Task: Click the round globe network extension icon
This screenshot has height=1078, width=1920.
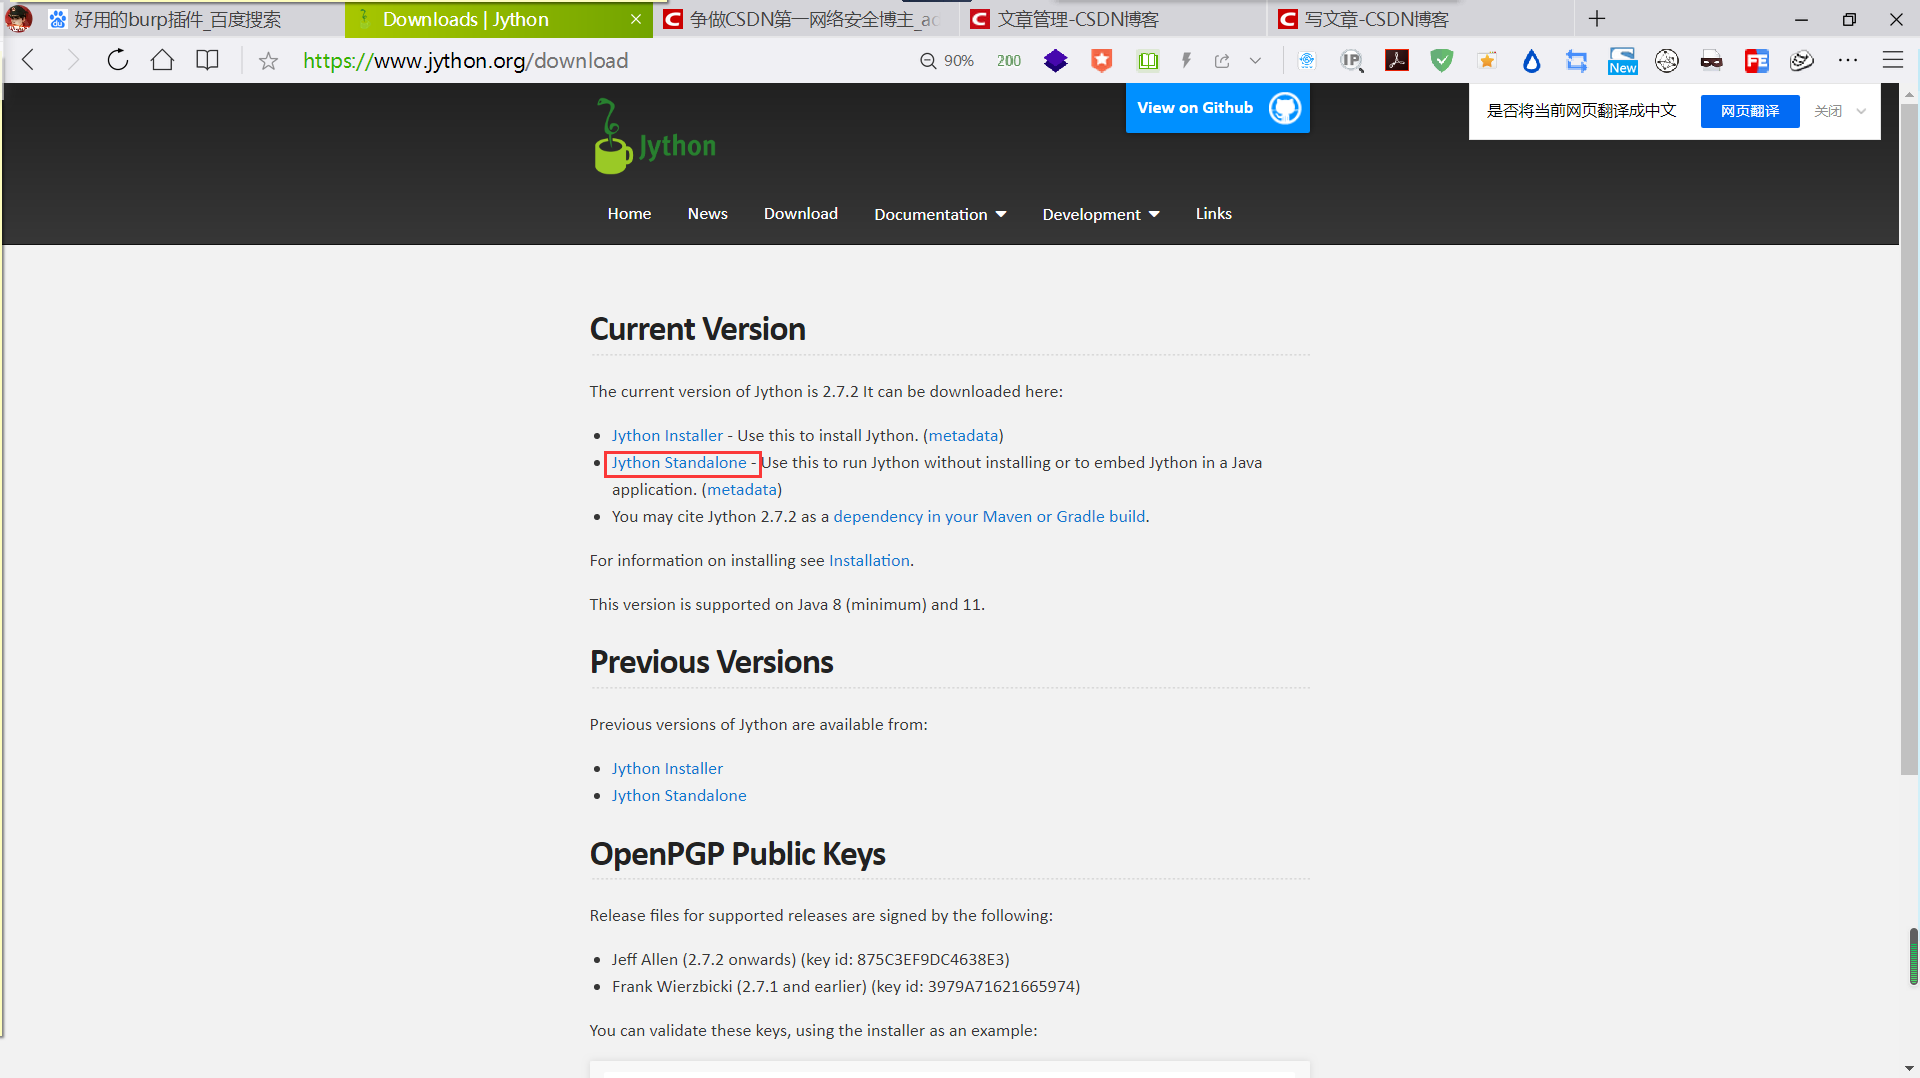Action: tap(1667, 61)
